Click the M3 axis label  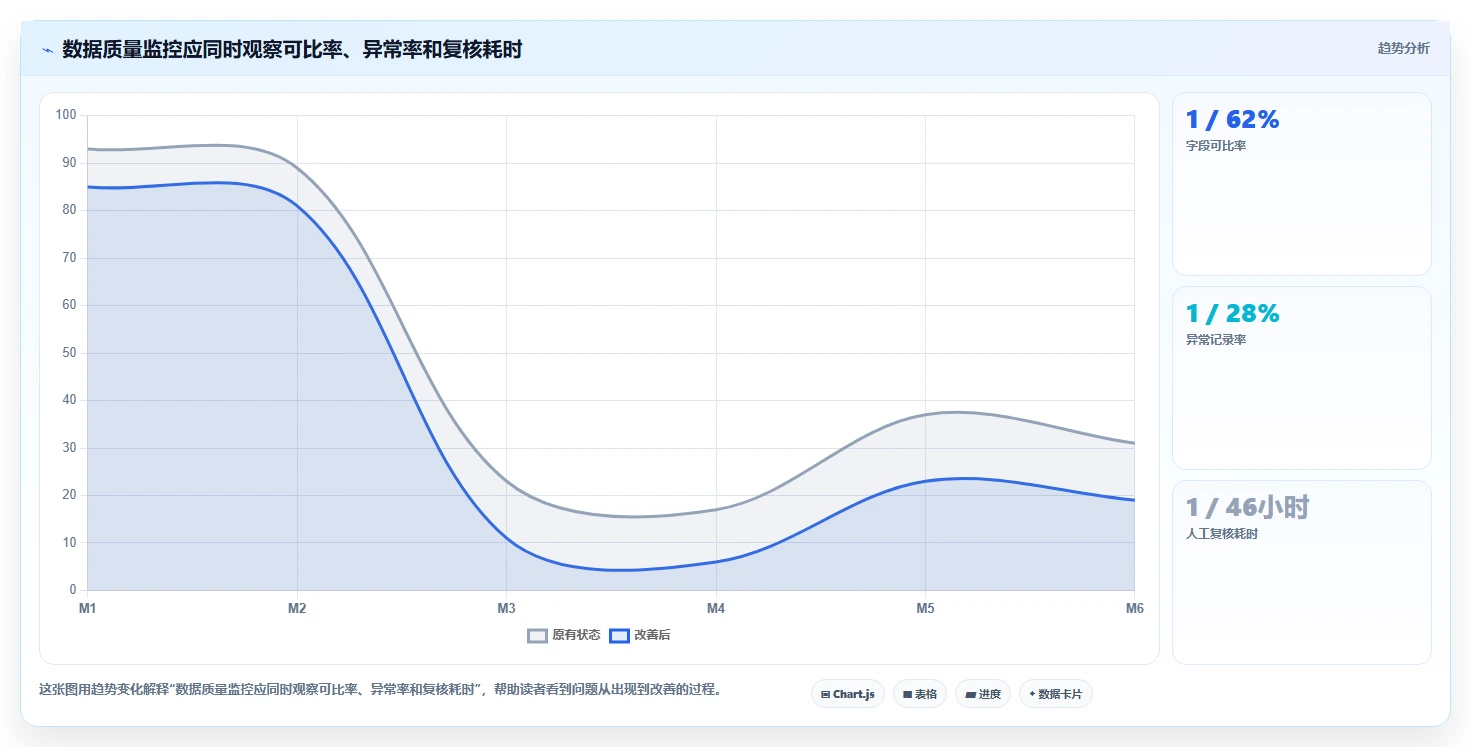506,608
